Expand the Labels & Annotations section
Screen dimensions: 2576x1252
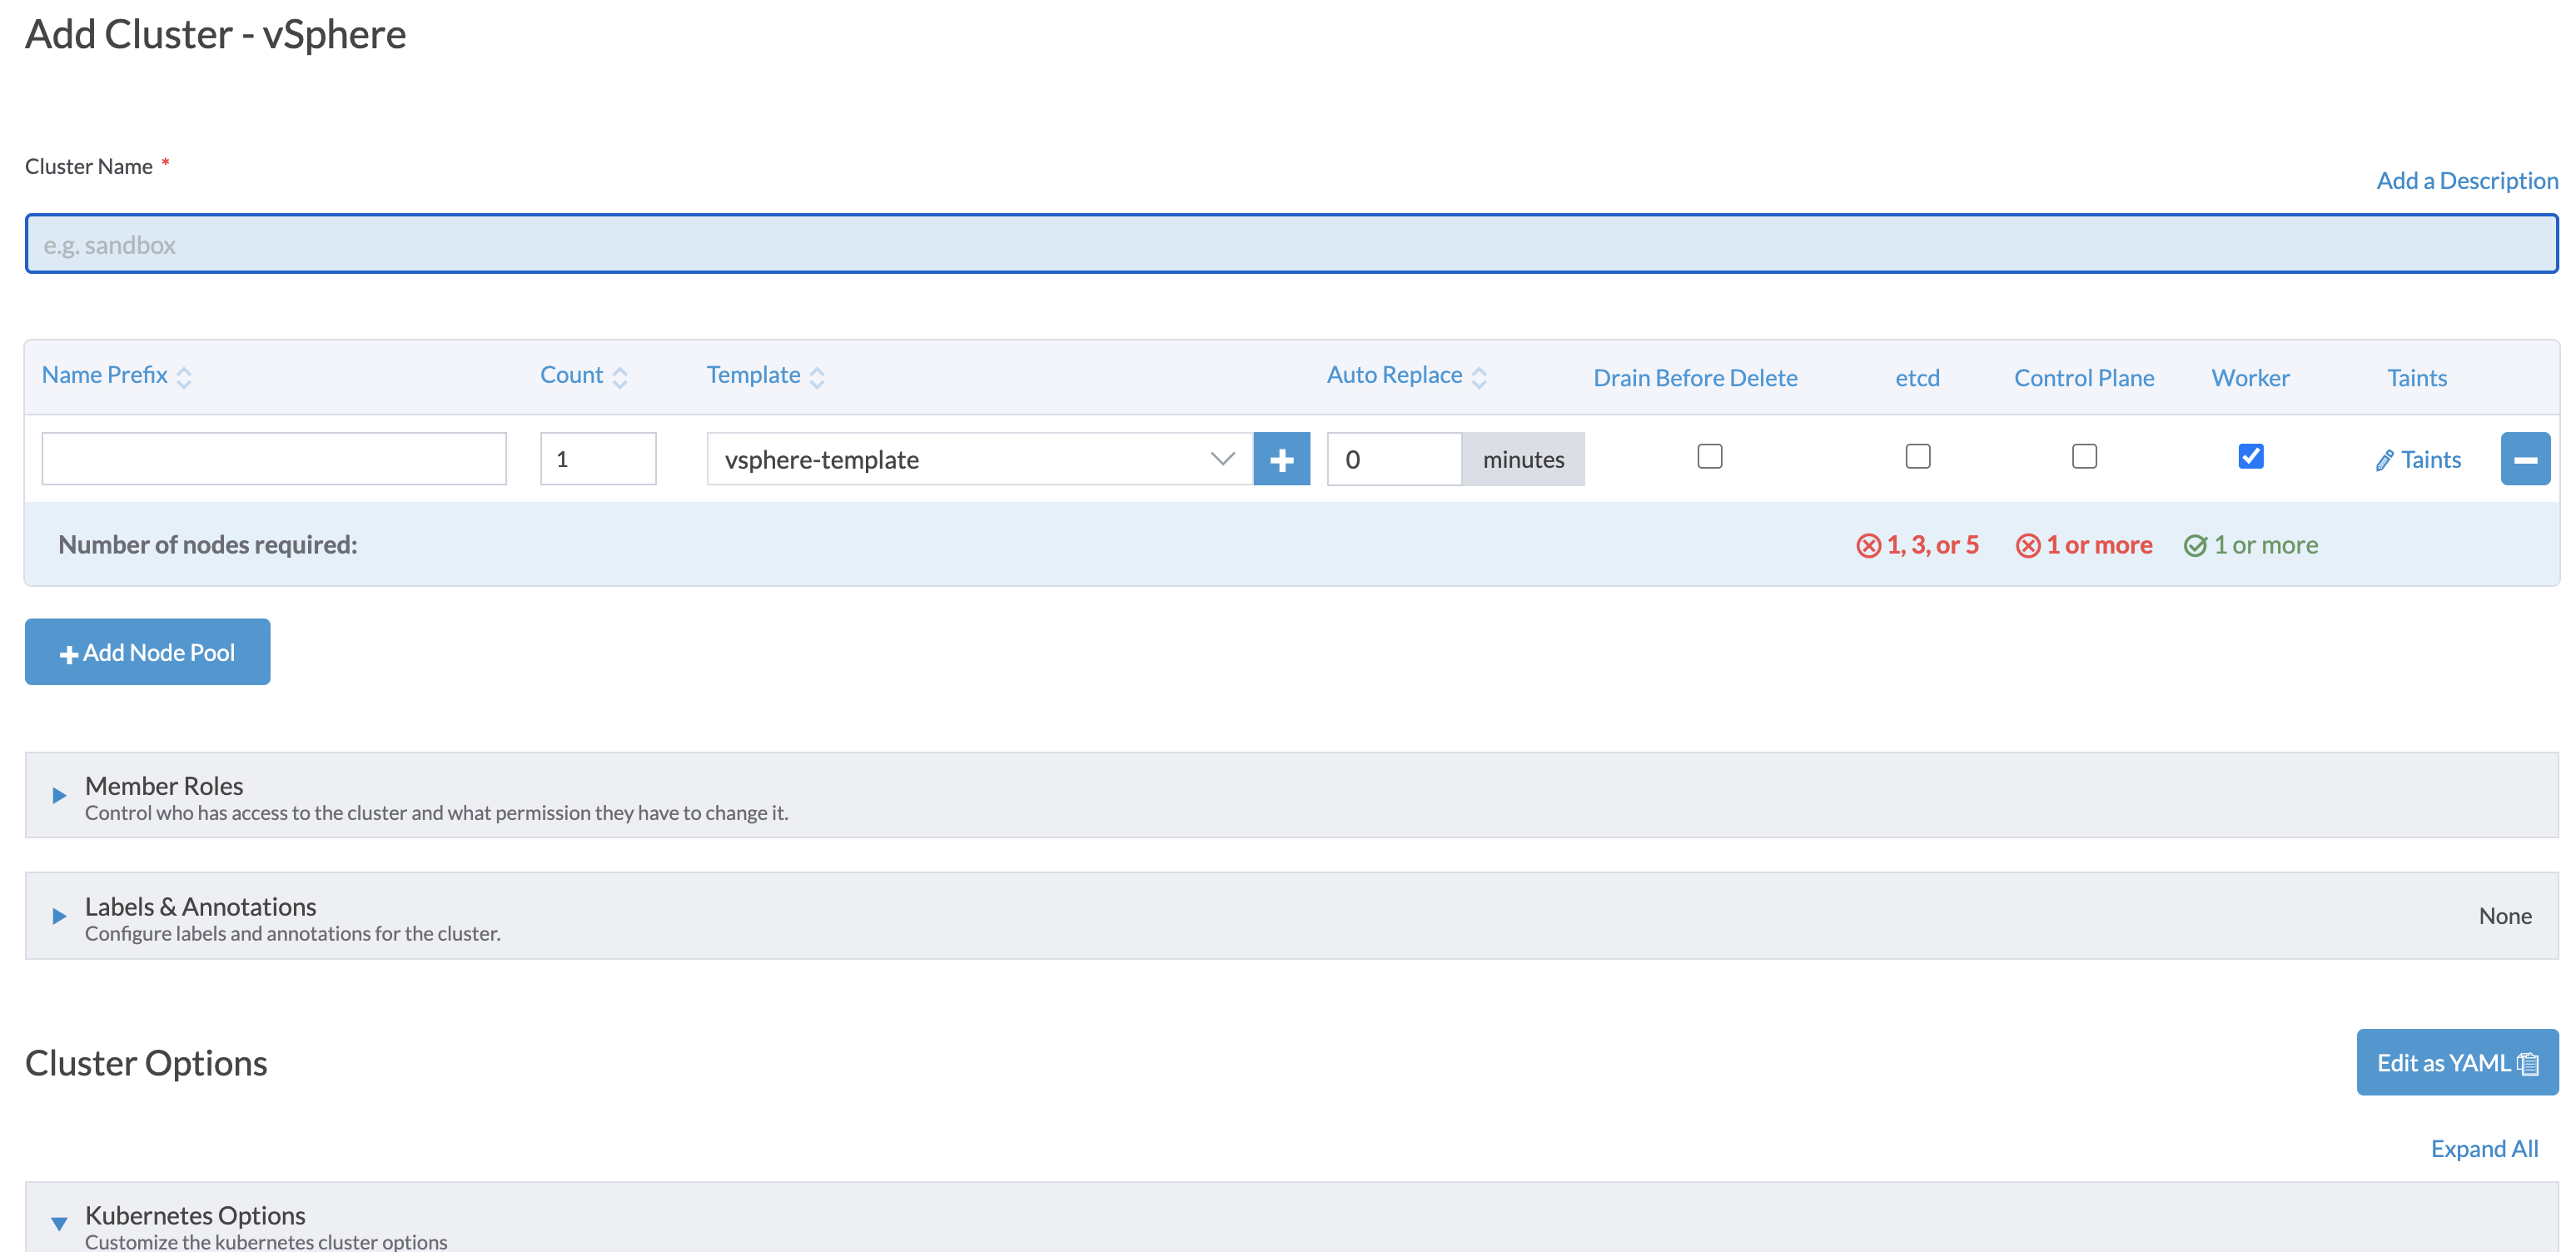coord(57,915)
